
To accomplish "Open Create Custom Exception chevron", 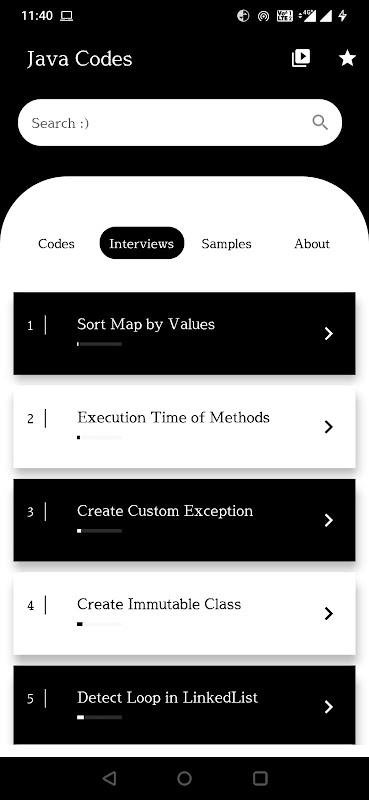I will (329, 520).
